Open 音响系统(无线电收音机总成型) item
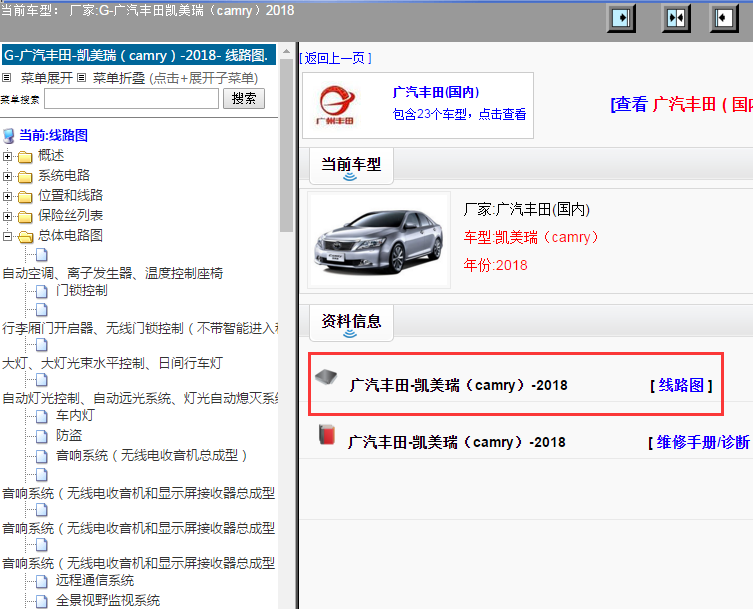 tap(152, 455)
